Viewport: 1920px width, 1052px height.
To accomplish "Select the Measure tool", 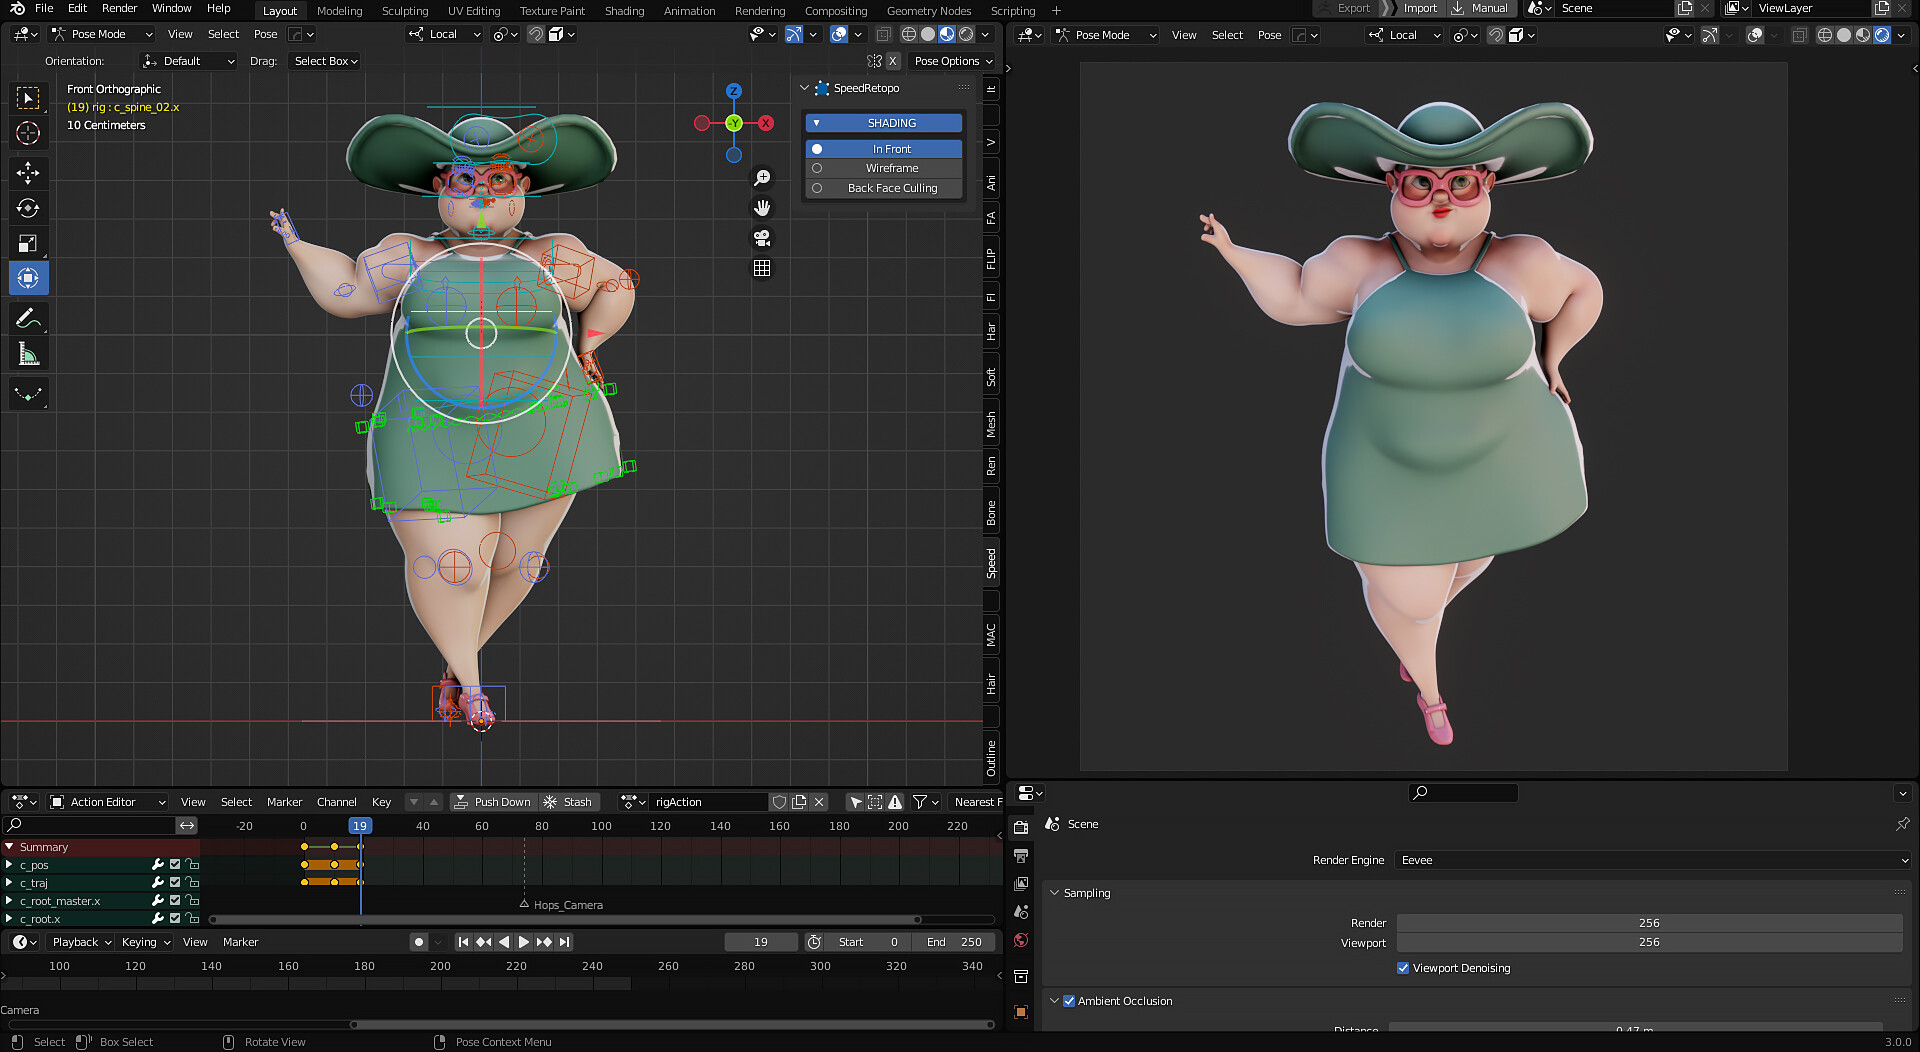I will click(28, 352).
